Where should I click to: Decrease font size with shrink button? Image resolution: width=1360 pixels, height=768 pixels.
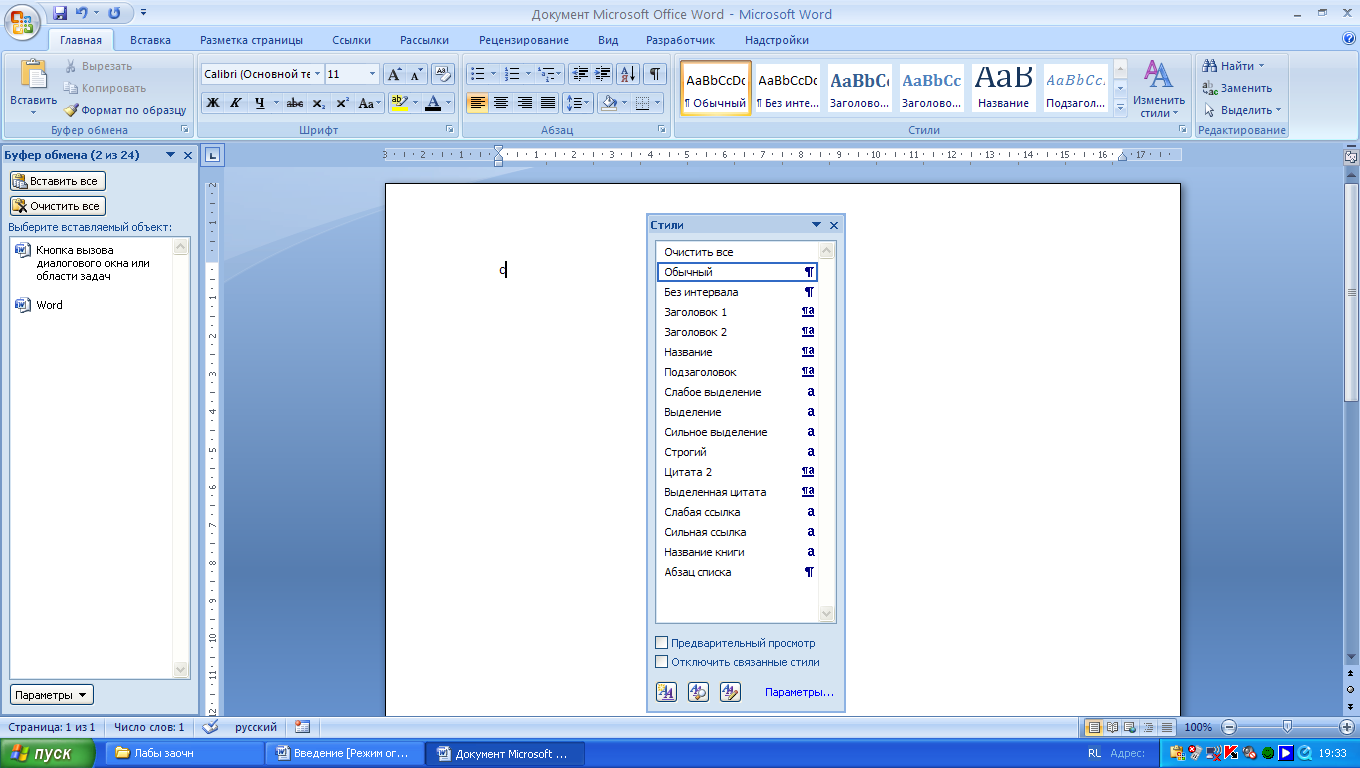pyautogui.click(x=416, y=74)
